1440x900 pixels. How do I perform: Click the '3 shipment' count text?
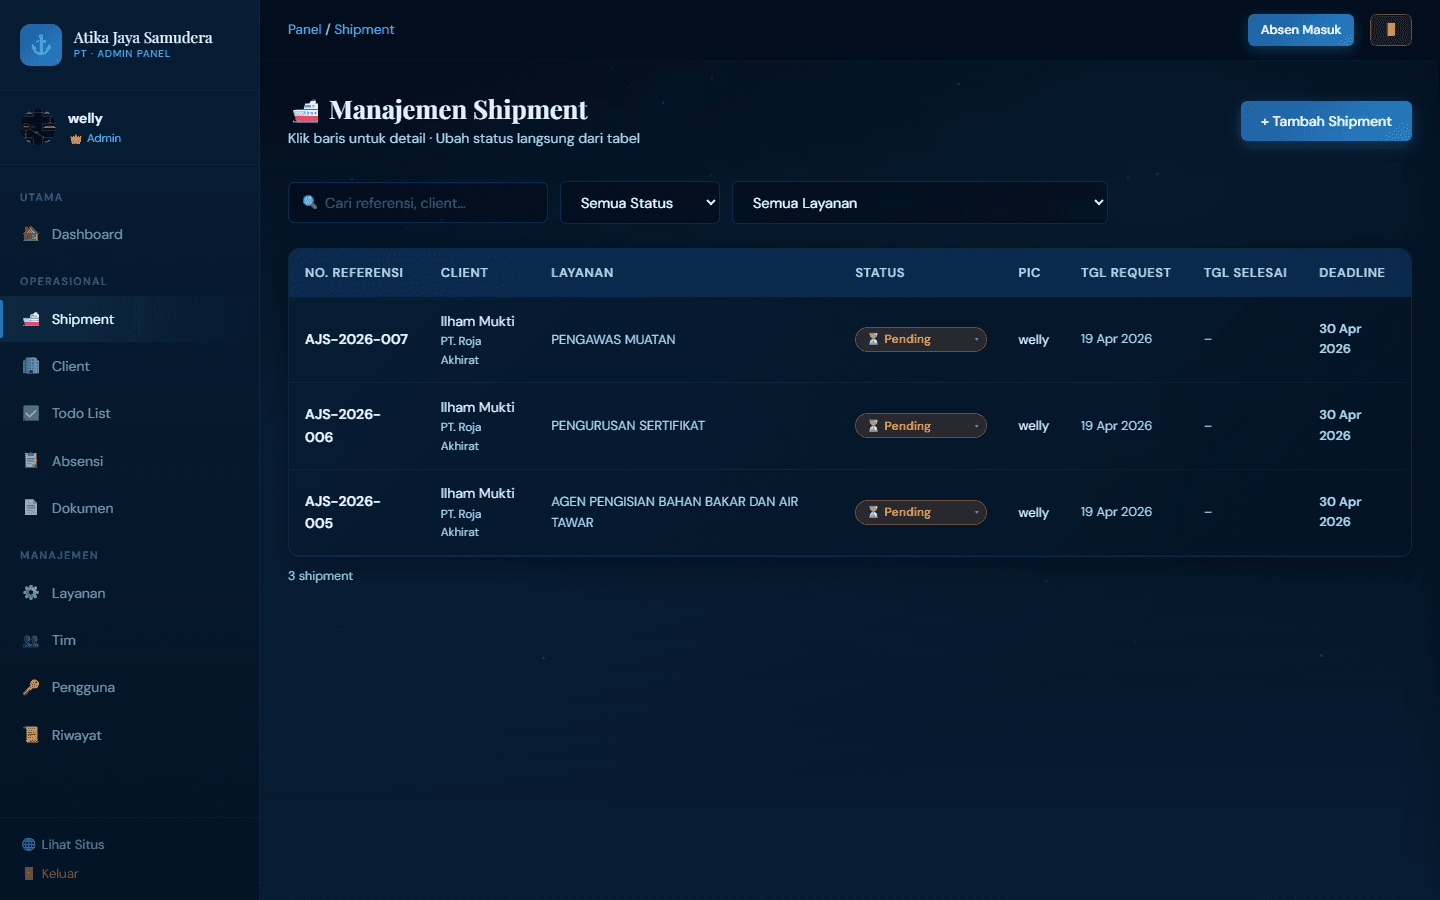click(320, 576)
